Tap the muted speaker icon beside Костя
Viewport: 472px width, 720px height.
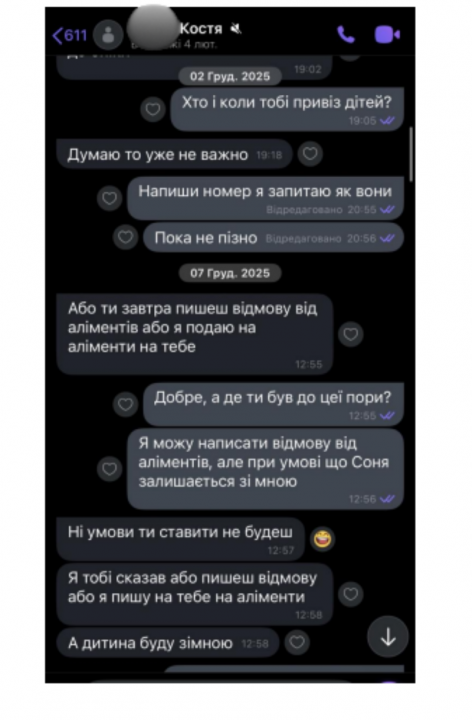click(x=236, y=29)
